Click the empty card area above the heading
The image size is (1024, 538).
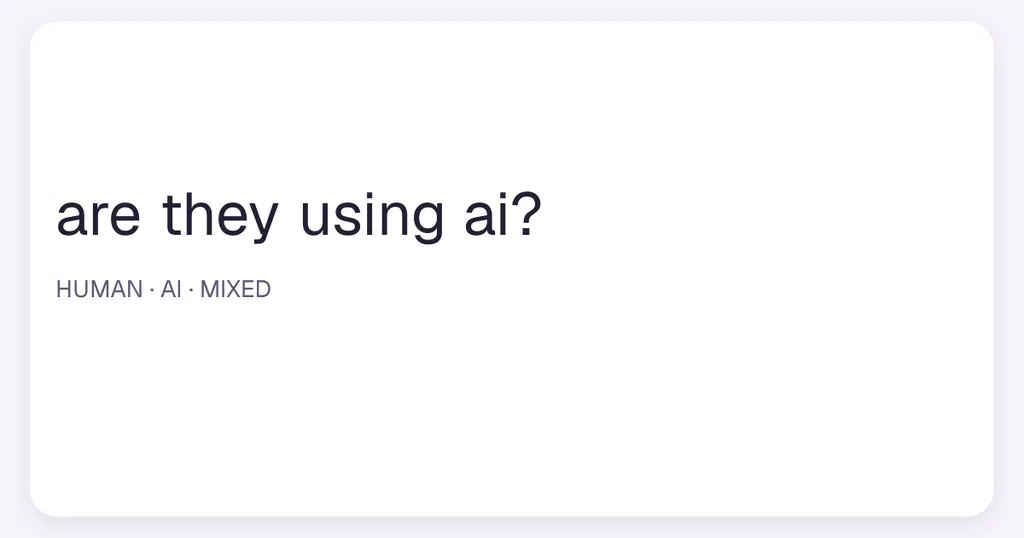pyautogui.click(x=512, y=104)
